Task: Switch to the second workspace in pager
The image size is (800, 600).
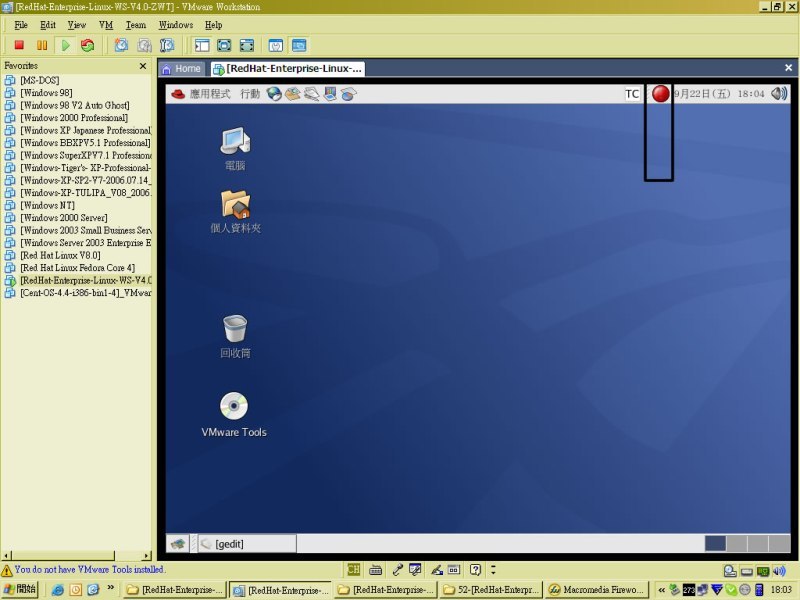Action: 737,543
